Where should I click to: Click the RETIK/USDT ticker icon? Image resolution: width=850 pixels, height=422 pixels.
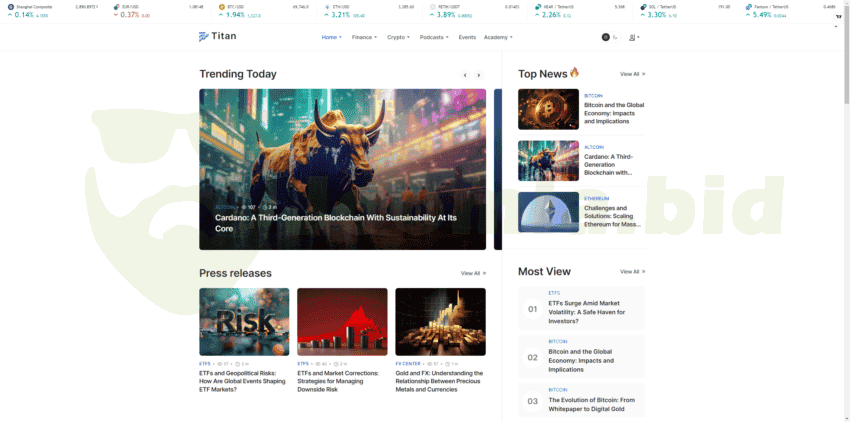pyautogui.click(x=433, y=7)
